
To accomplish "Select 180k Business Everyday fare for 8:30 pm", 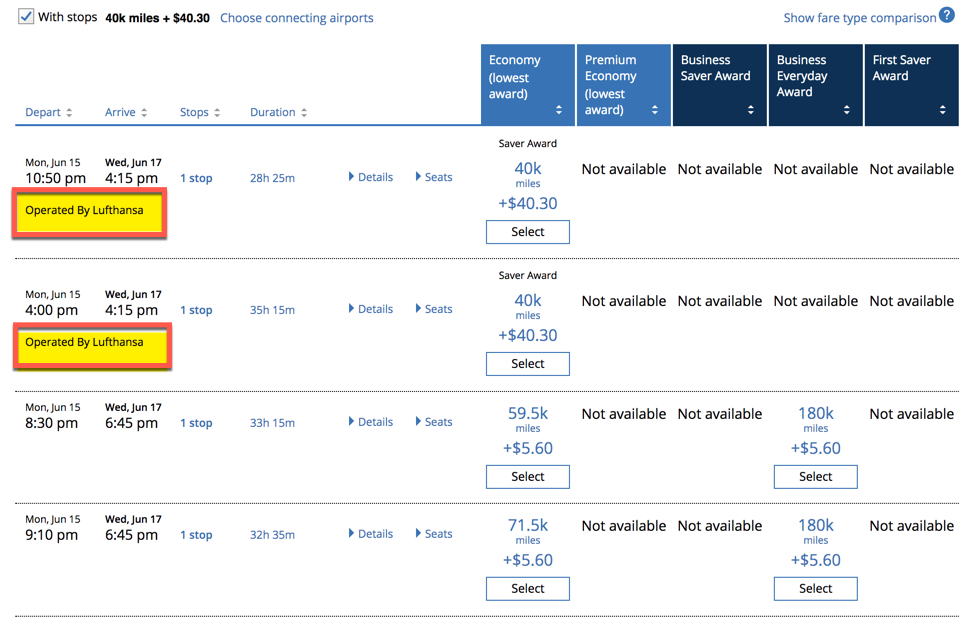I will [815, 477].
